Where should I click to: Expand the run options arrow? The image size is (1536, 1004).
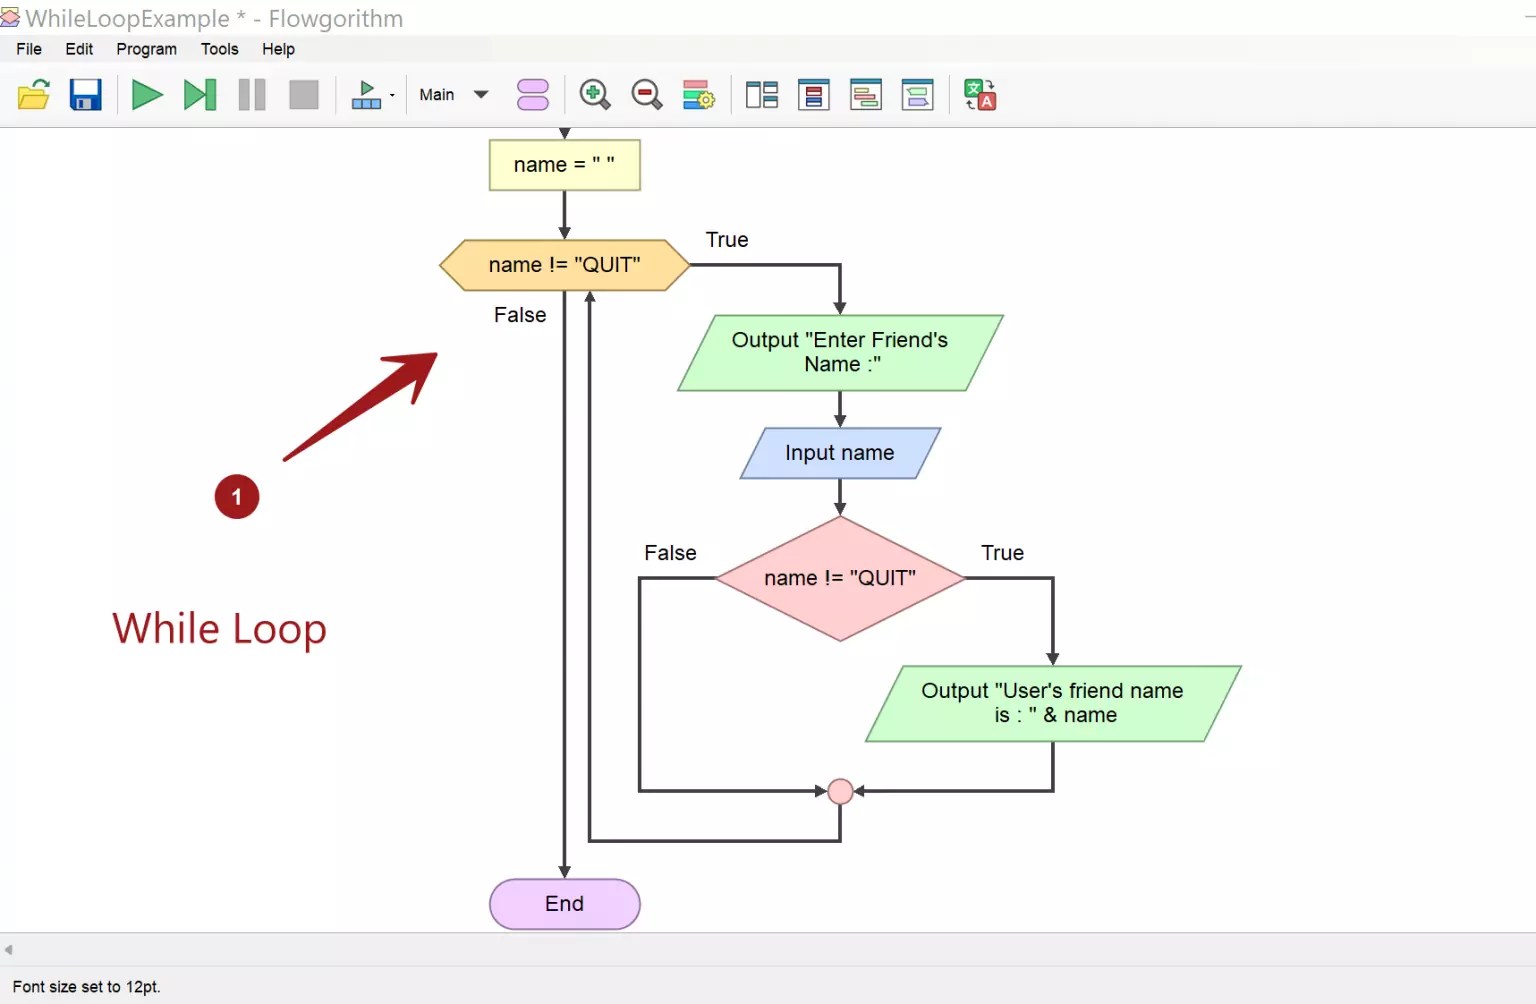392,94
